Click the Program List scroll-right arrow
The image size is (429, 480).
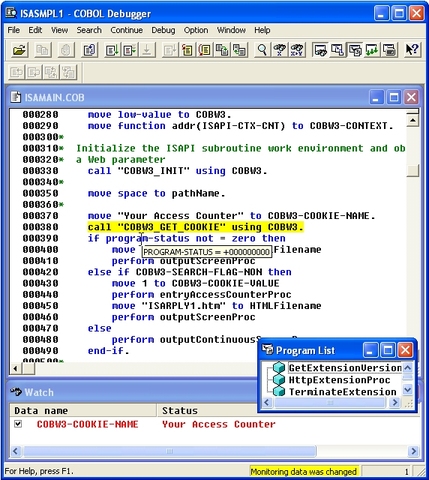pos(395,402)
